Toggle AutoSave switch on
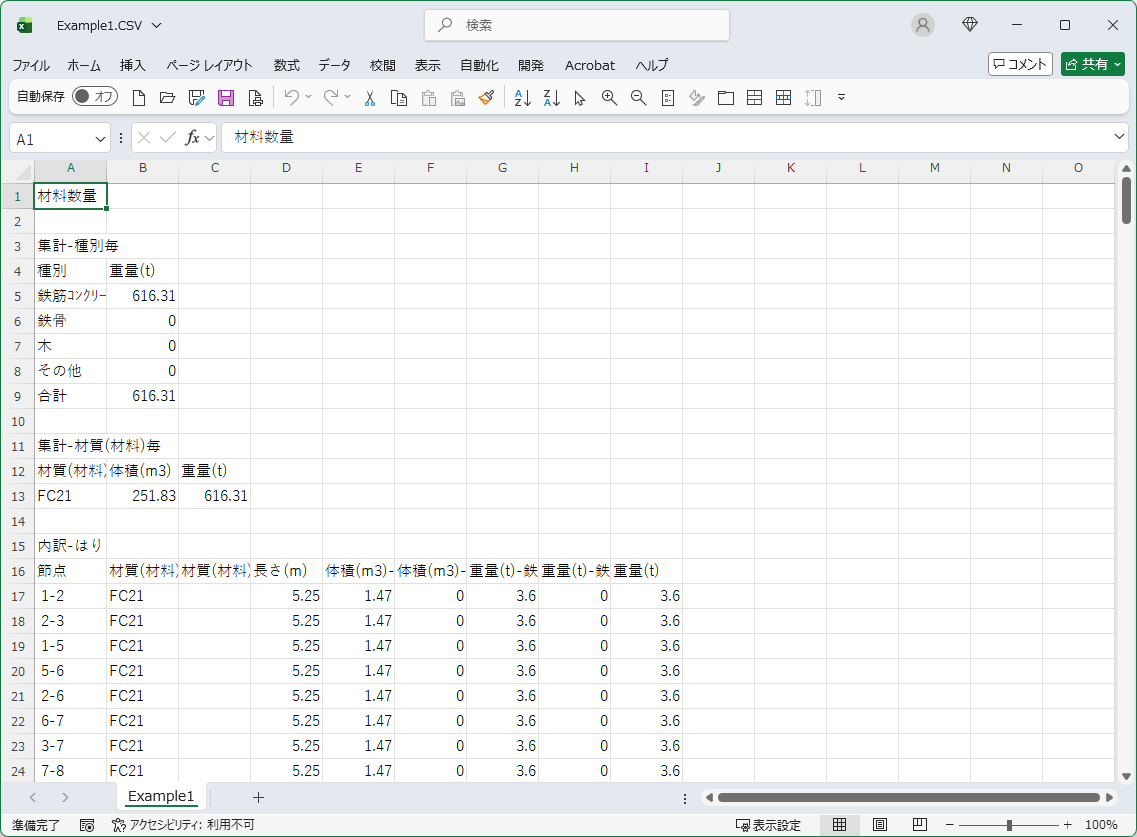 pos(95,96)
